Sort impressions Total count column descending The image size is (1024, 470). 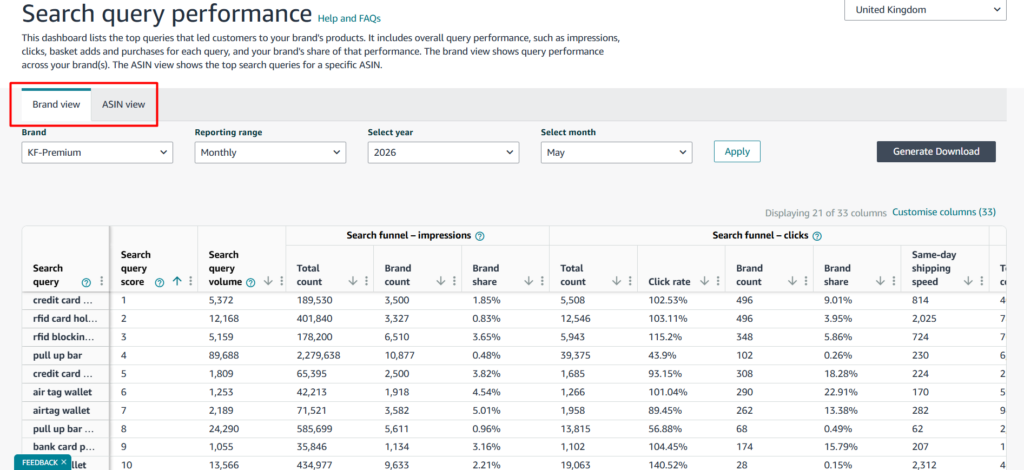click(353, 281)
